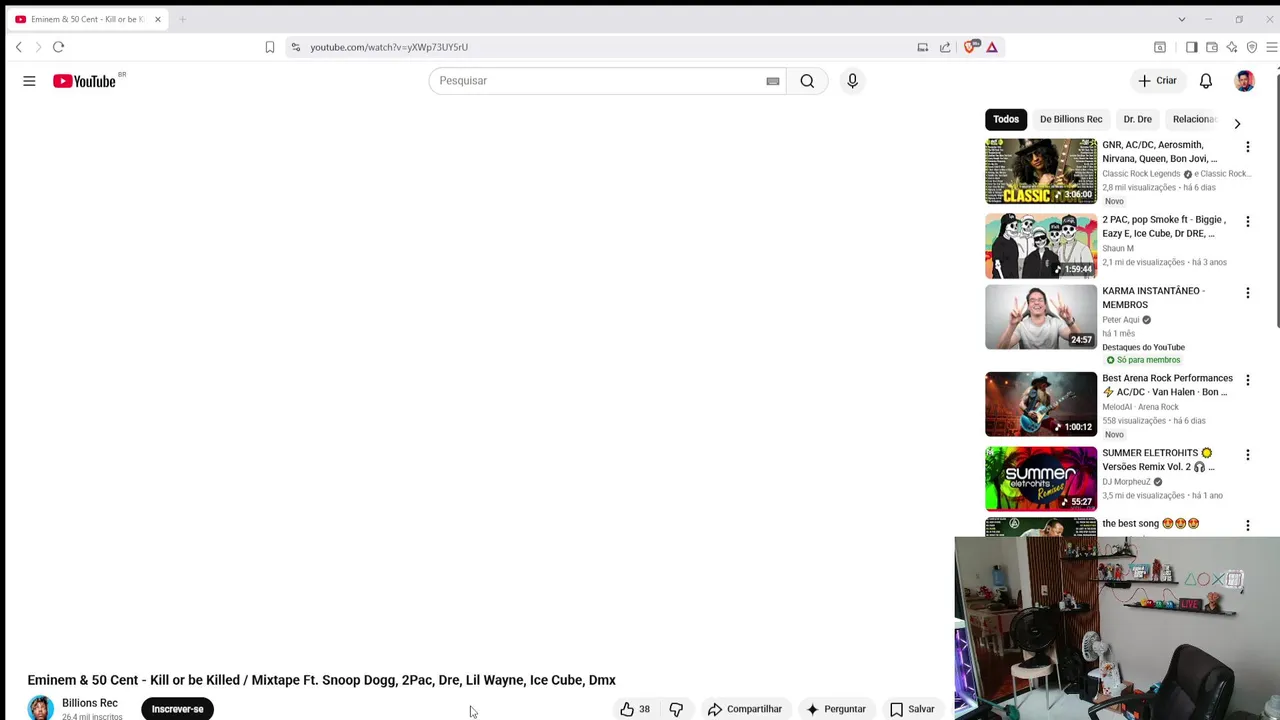Select the De Billions Rec chip
The width and height of the screenshot is (1280, 720).
click(1070, 119)
